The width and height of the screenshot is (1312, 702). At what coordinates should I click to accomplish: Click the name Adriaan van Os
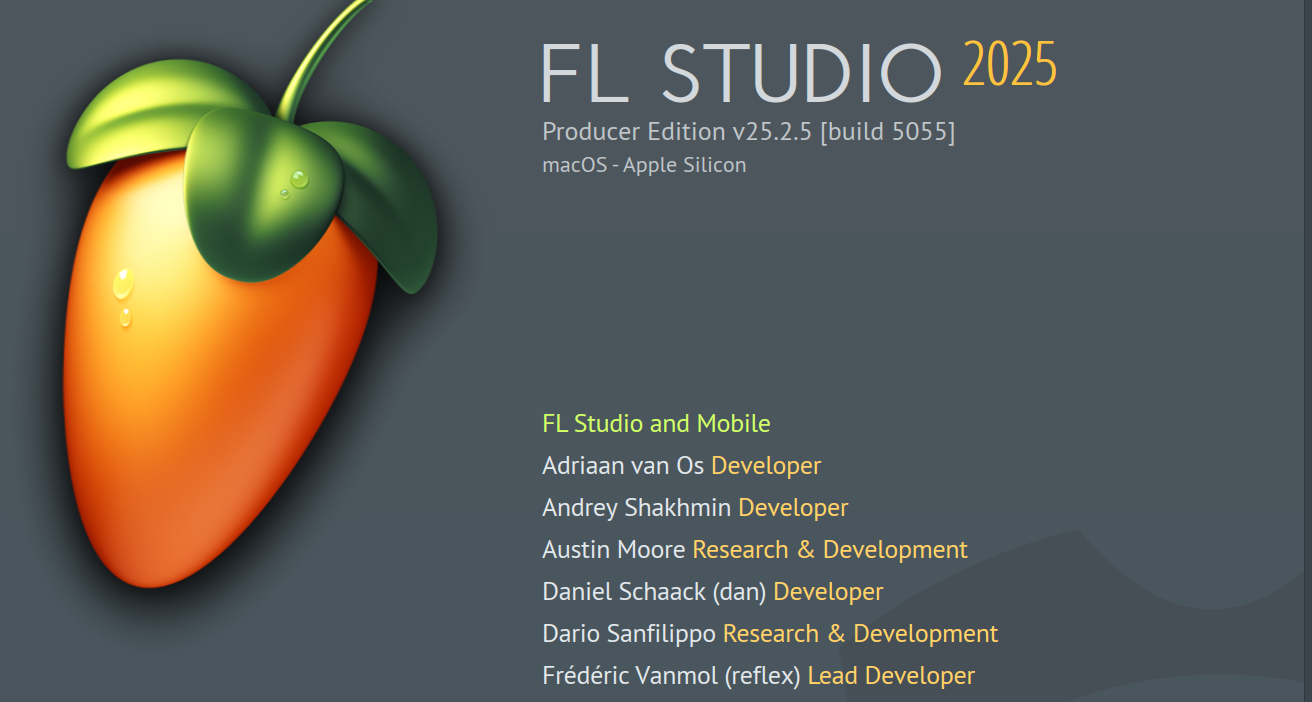pos(624,466)
